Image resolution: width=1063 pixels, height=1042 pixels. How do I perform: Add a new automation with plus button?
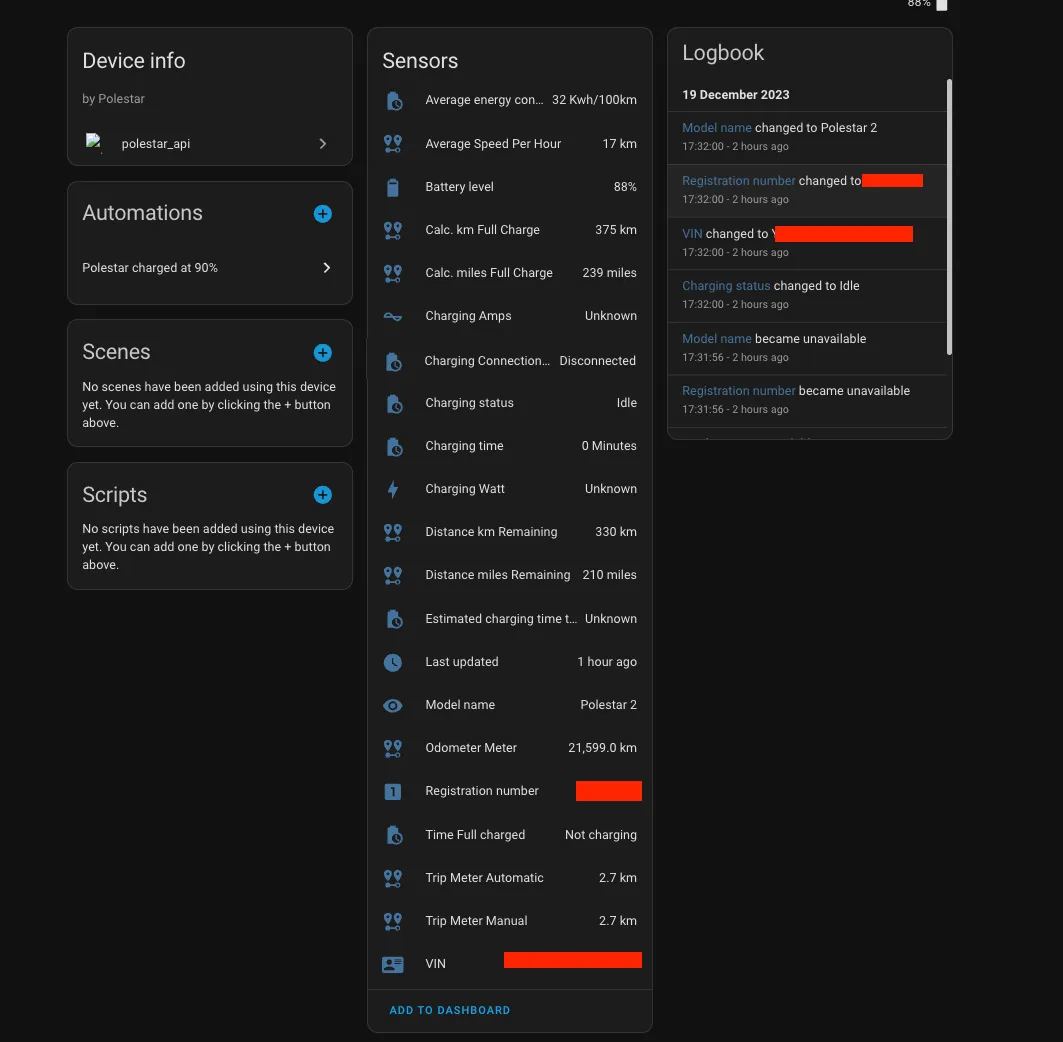(x=323, y=214)
